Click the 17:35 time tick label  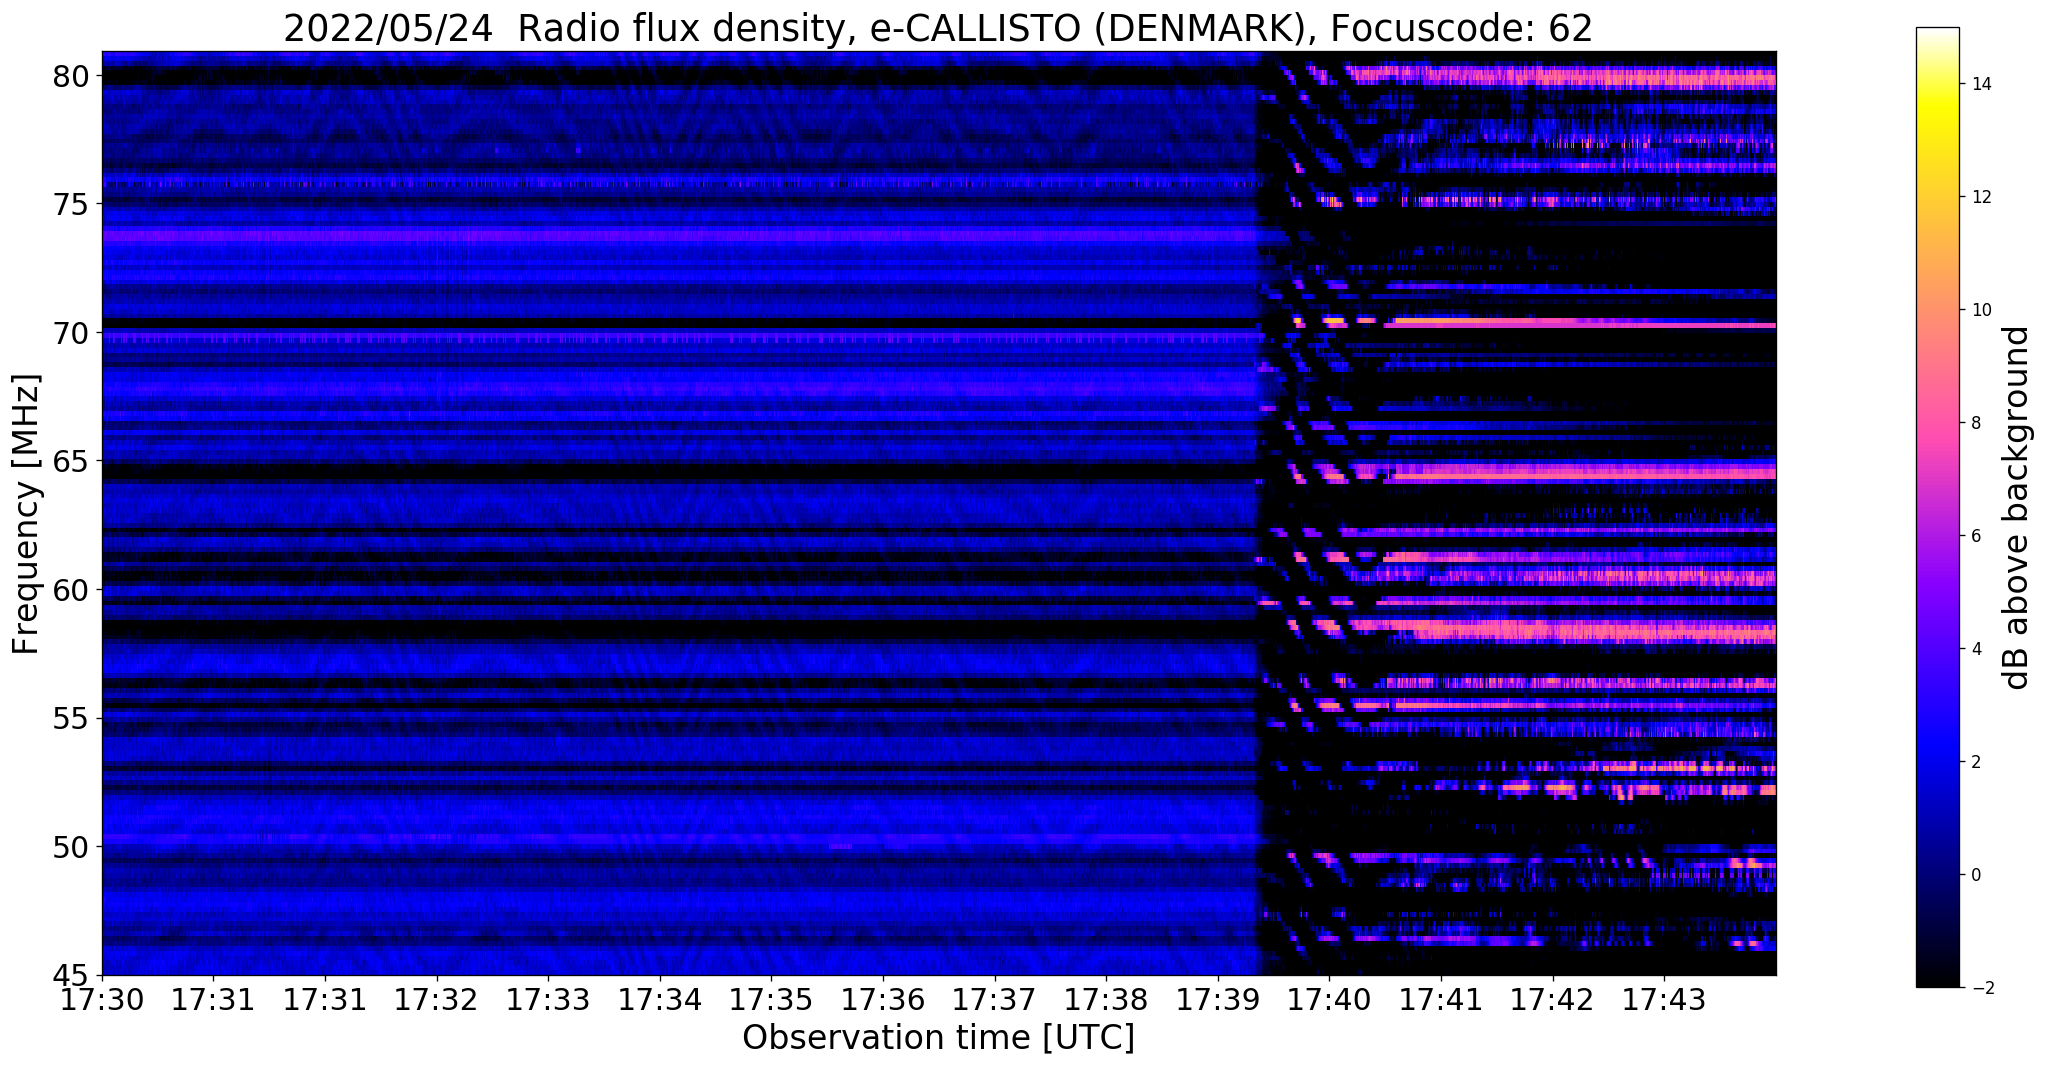tap(771, 1000)
